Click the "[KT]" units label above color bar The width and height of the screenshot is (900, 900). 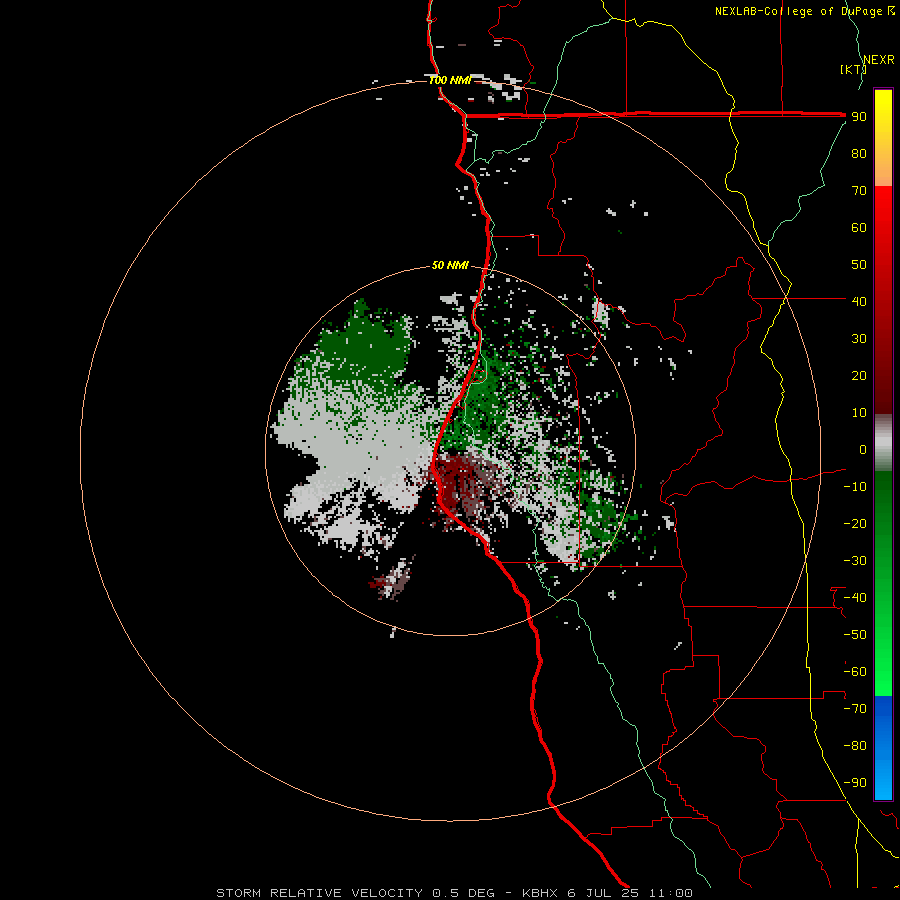tap(853, 69)
